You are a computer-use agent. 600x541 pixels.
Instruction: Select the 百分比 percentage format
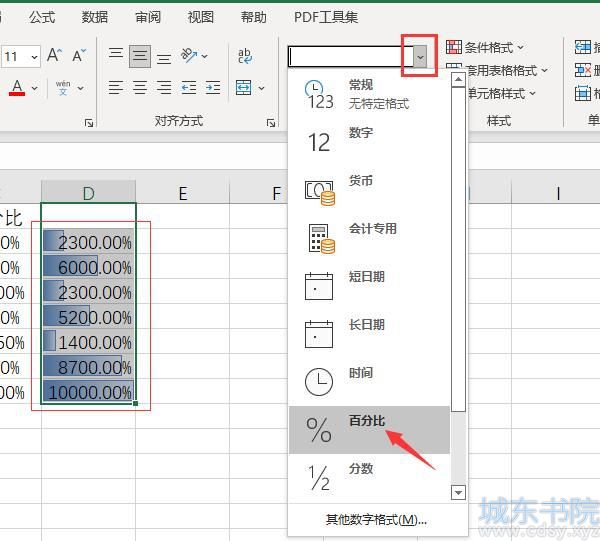coord(369,430)
